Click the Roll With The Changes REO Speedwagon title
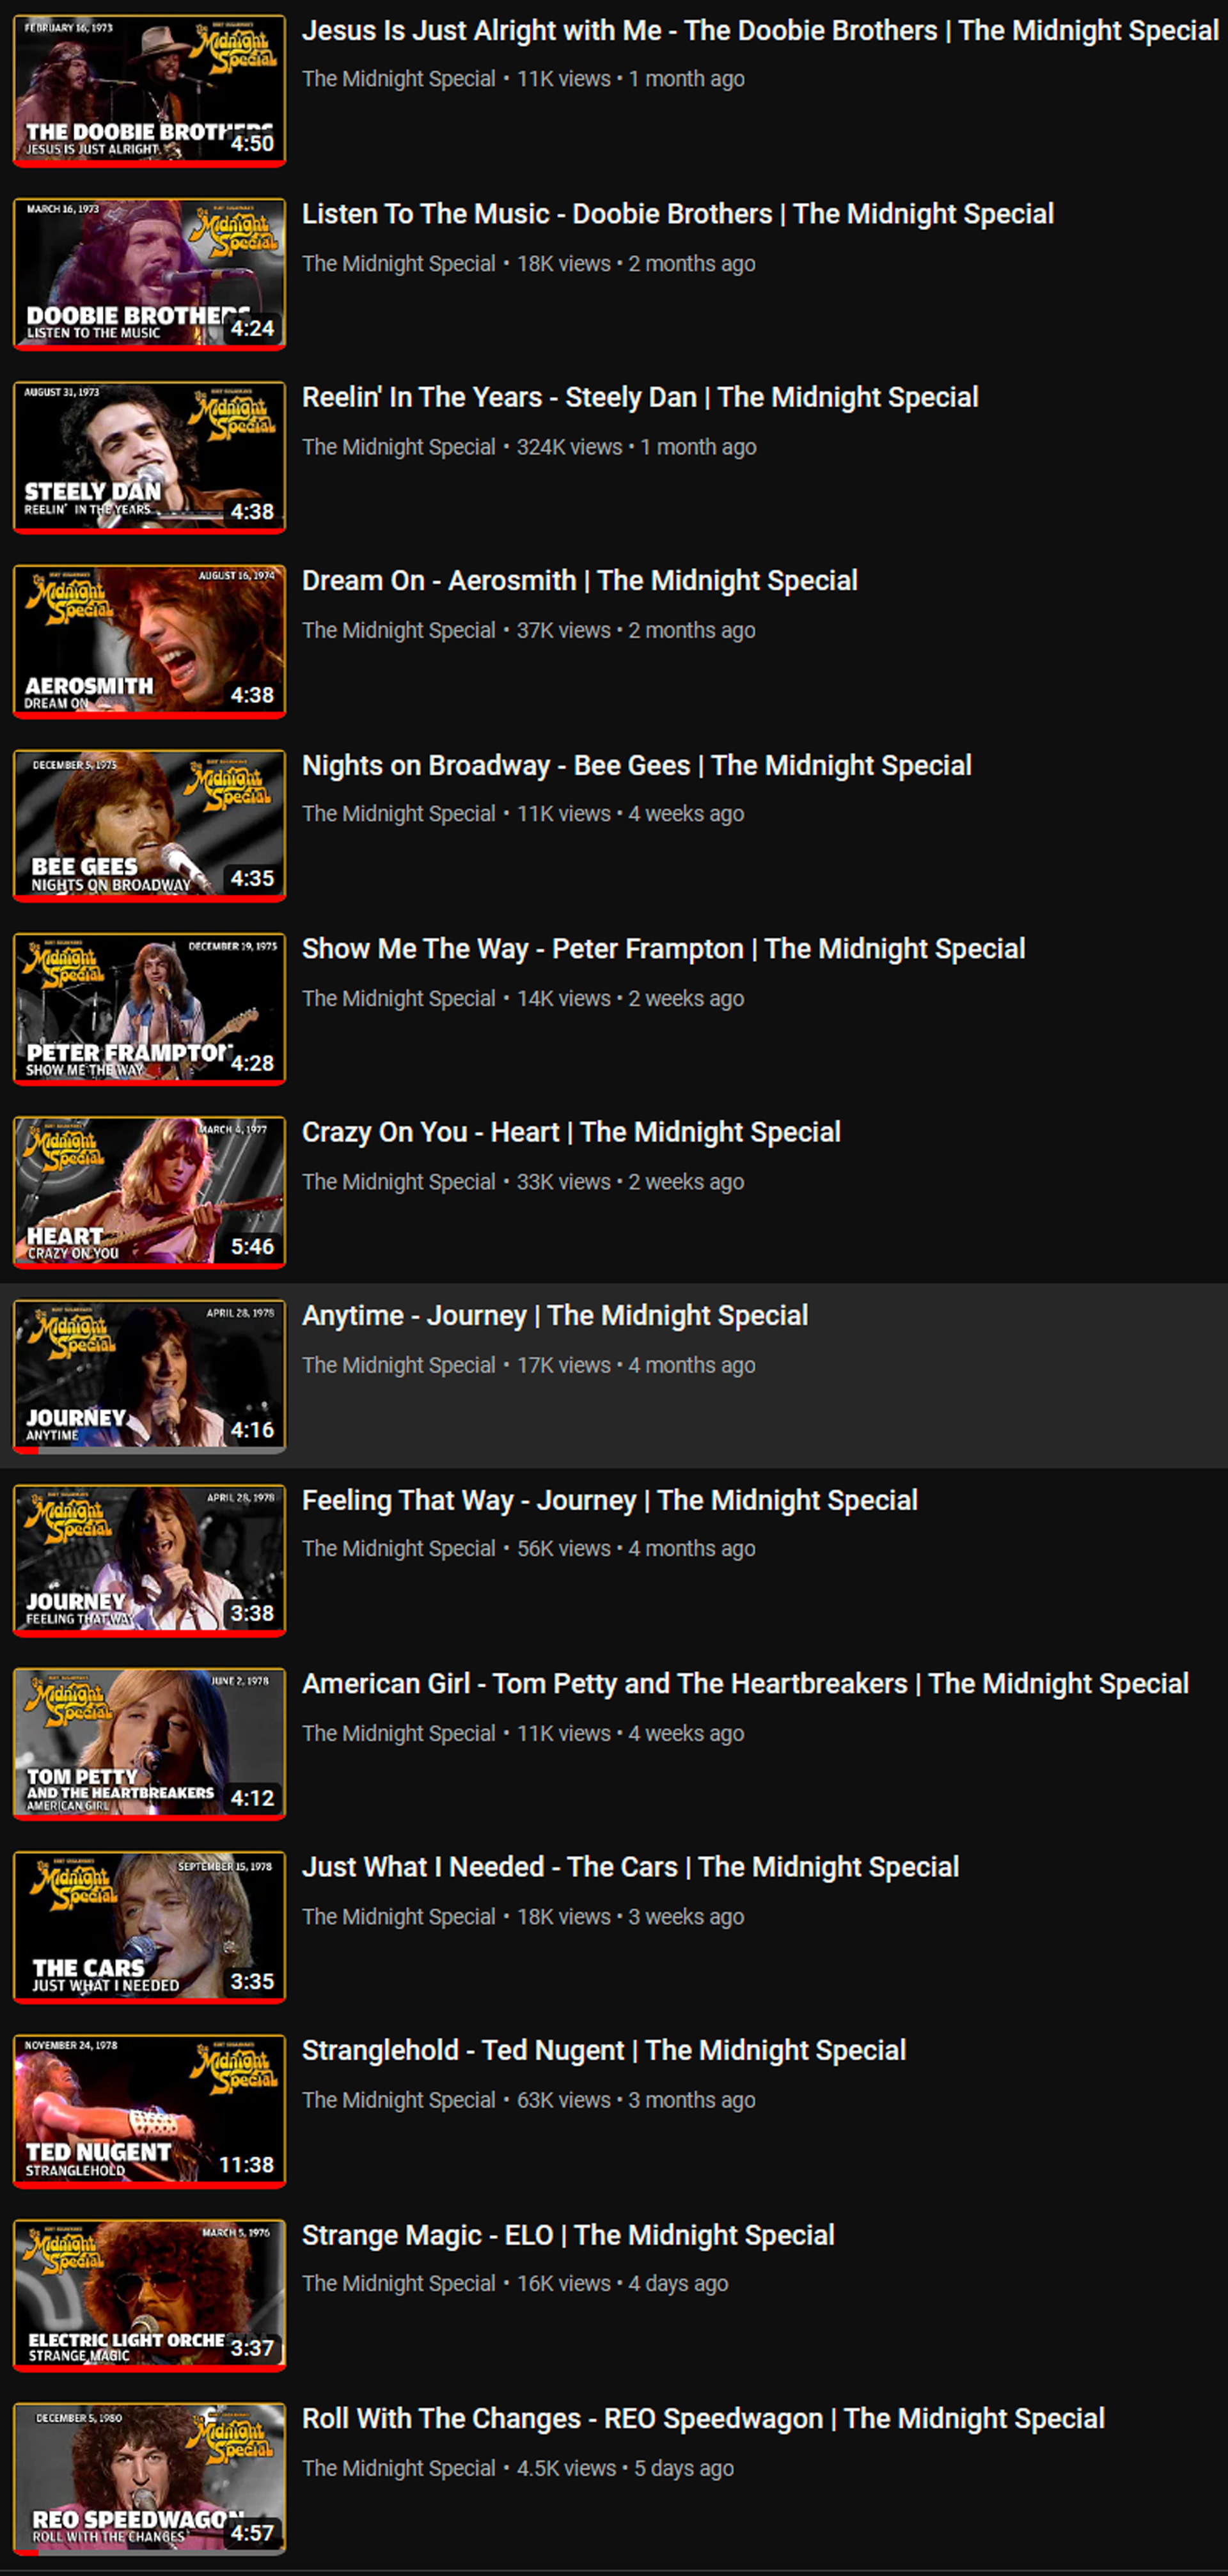This screenshot has height=2576, width=1228. [x=703, y=2419]
